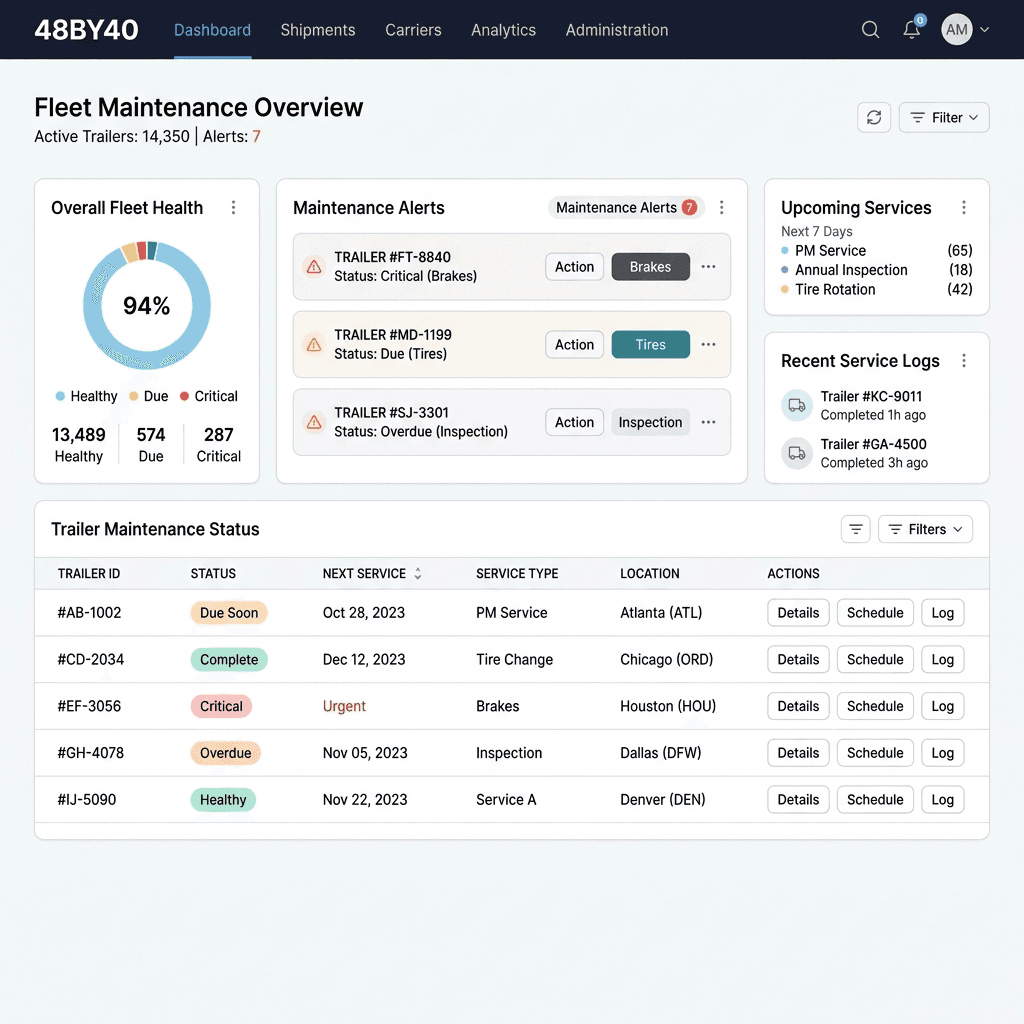Viewport: 1024px width, 1024px height.
Task: Click the AM user avatar
Action: pos(957,29)
